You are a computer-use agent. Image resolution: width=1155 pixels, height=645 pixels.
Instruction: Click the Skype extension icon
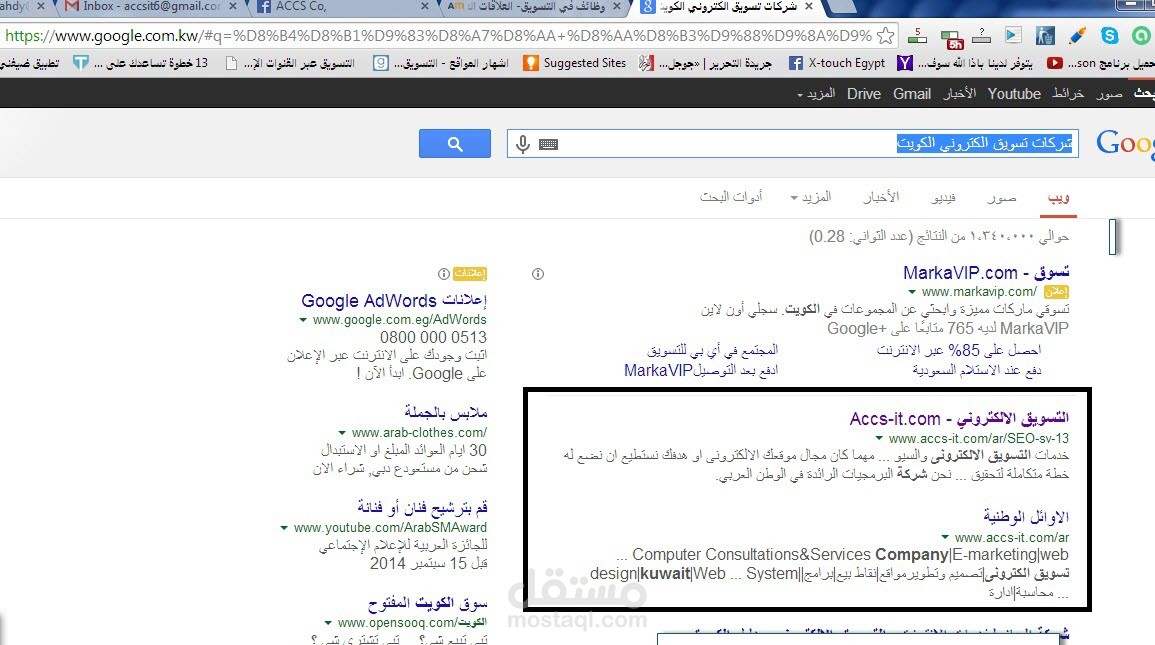(x=1109, y=35)
